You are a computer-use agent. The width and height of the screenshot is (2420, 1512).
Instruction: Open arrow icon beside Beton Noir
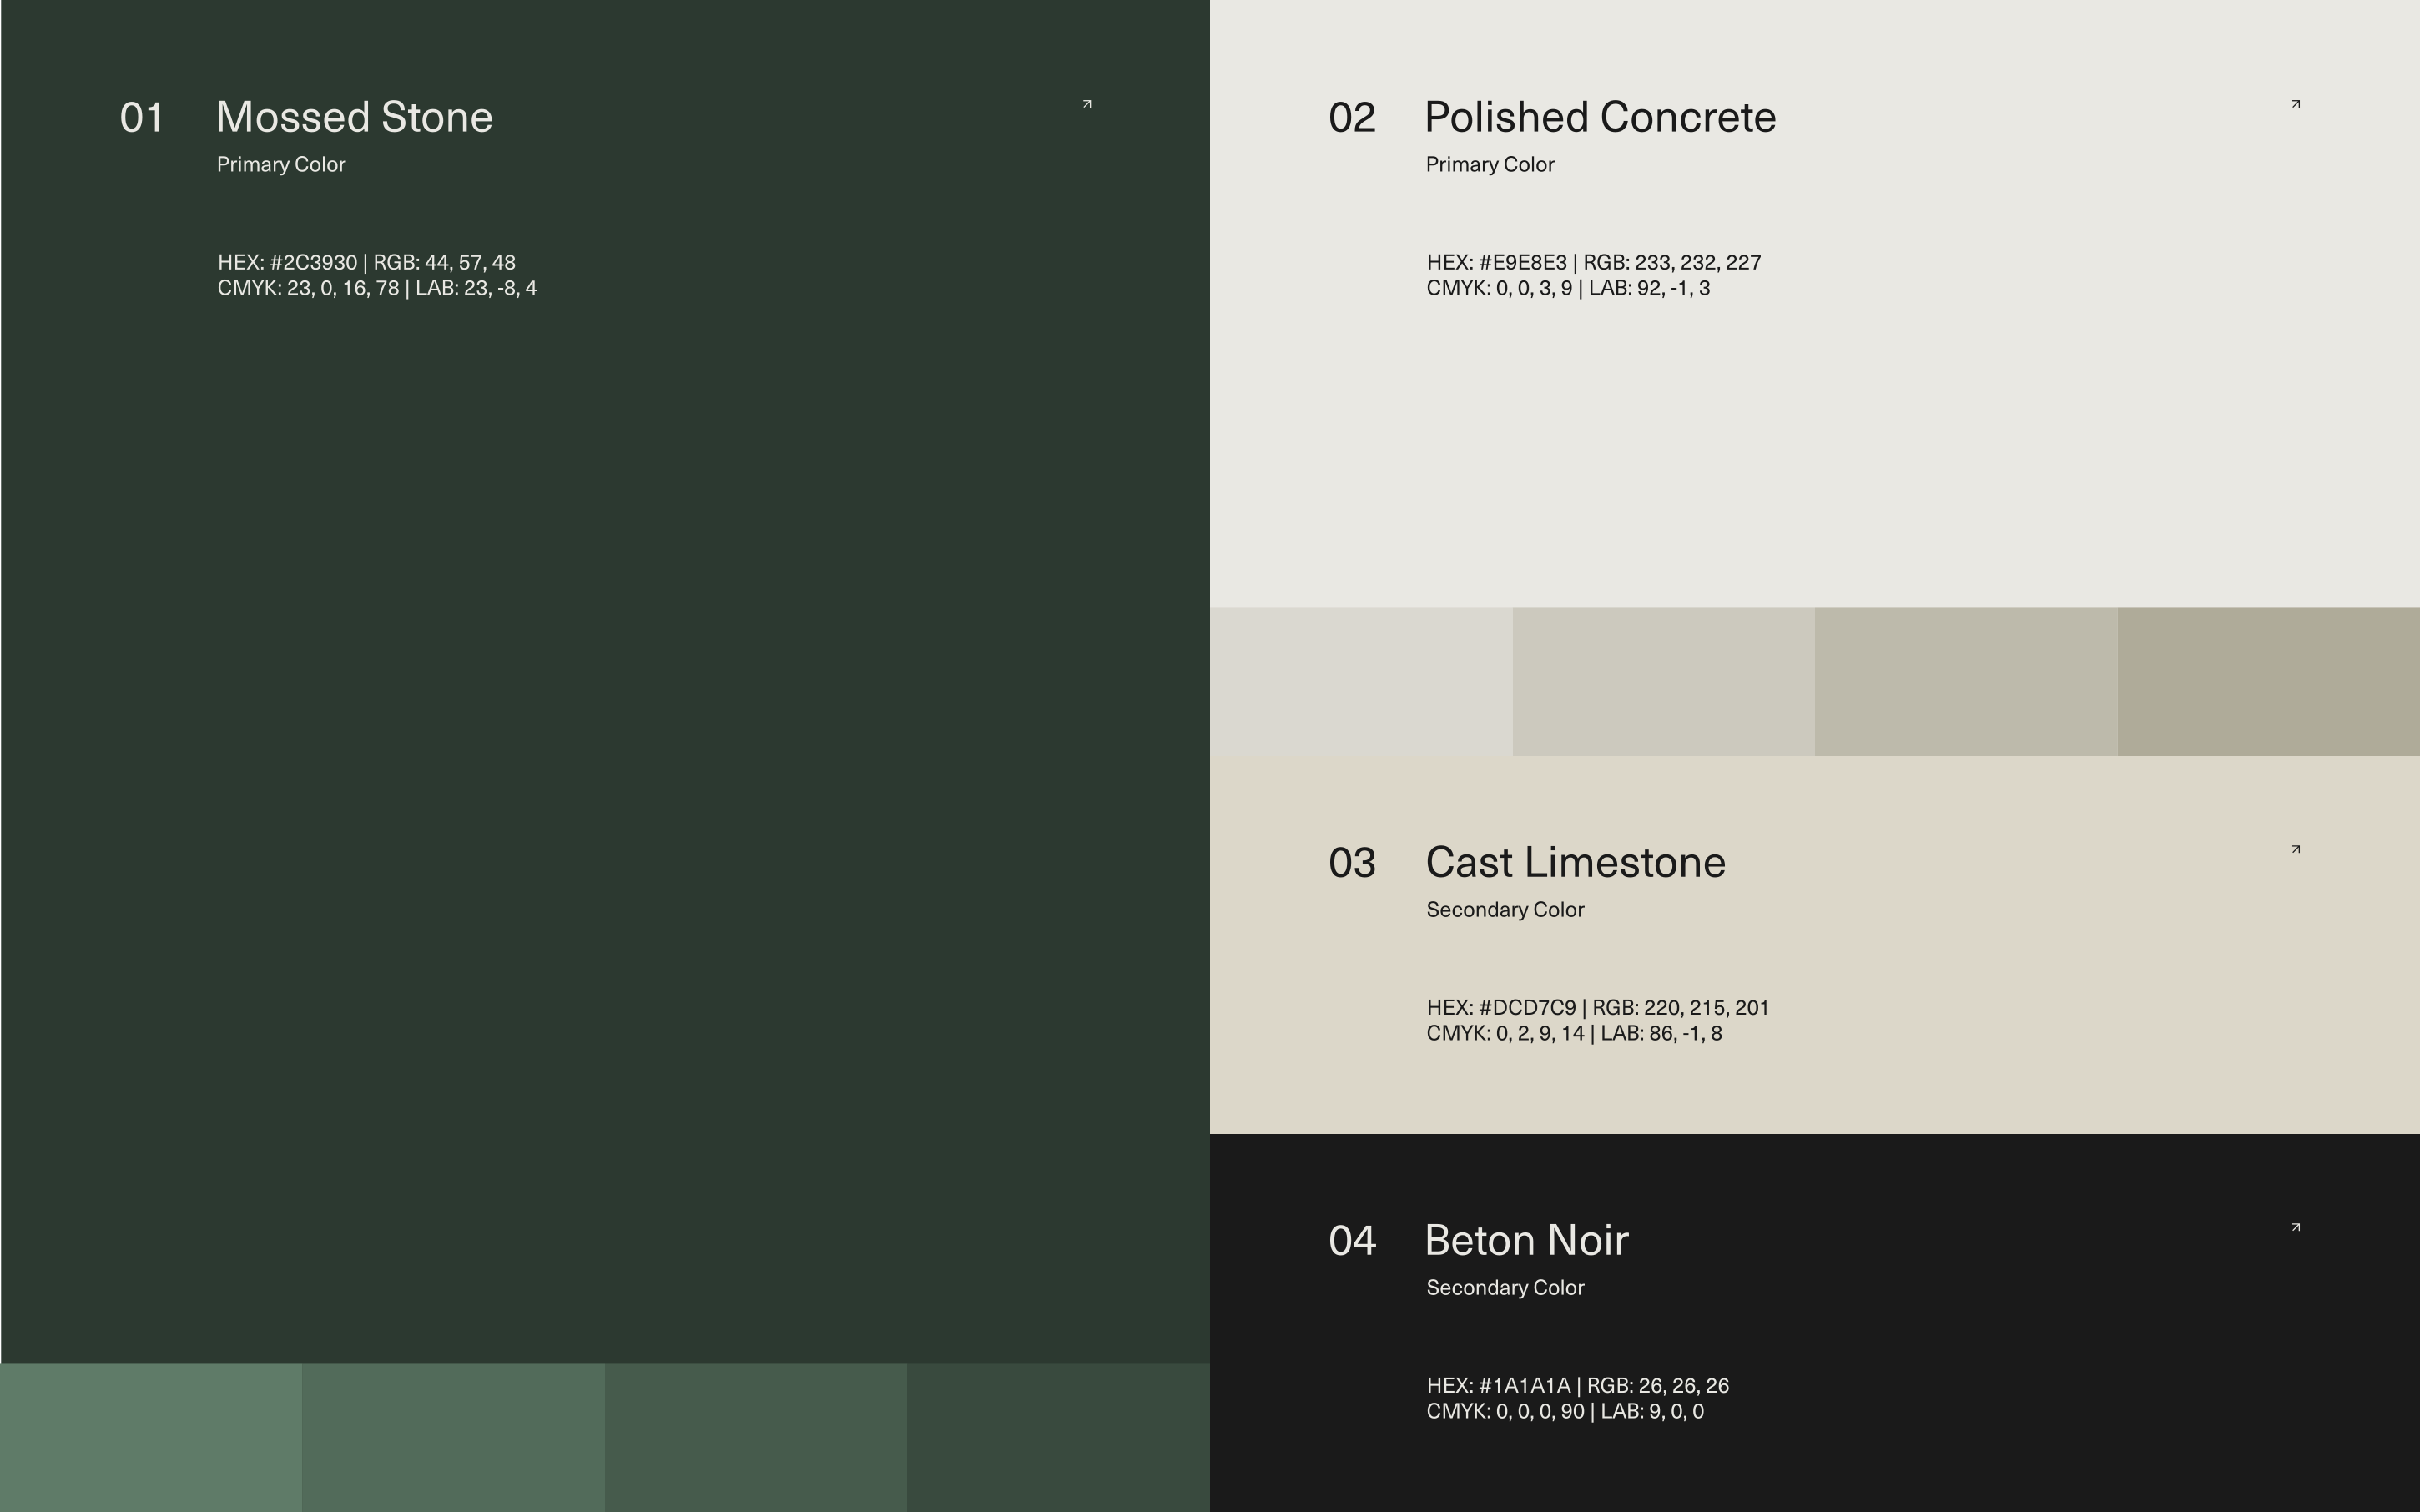pyautogui.click(x=2296, y=1227)
